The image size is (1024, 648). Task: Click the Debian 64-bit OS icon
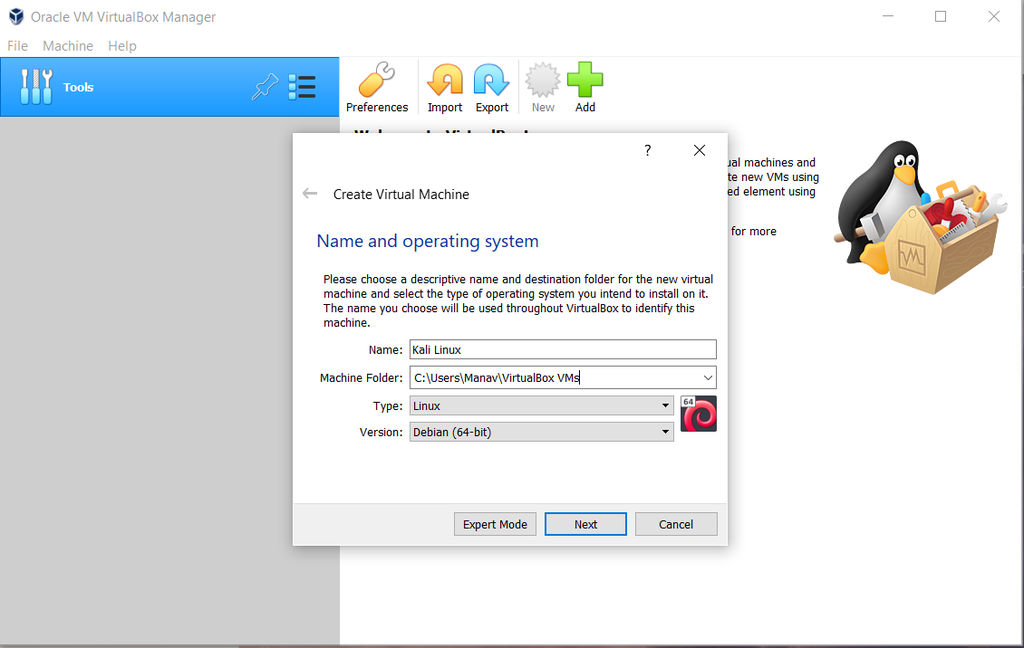698,413
